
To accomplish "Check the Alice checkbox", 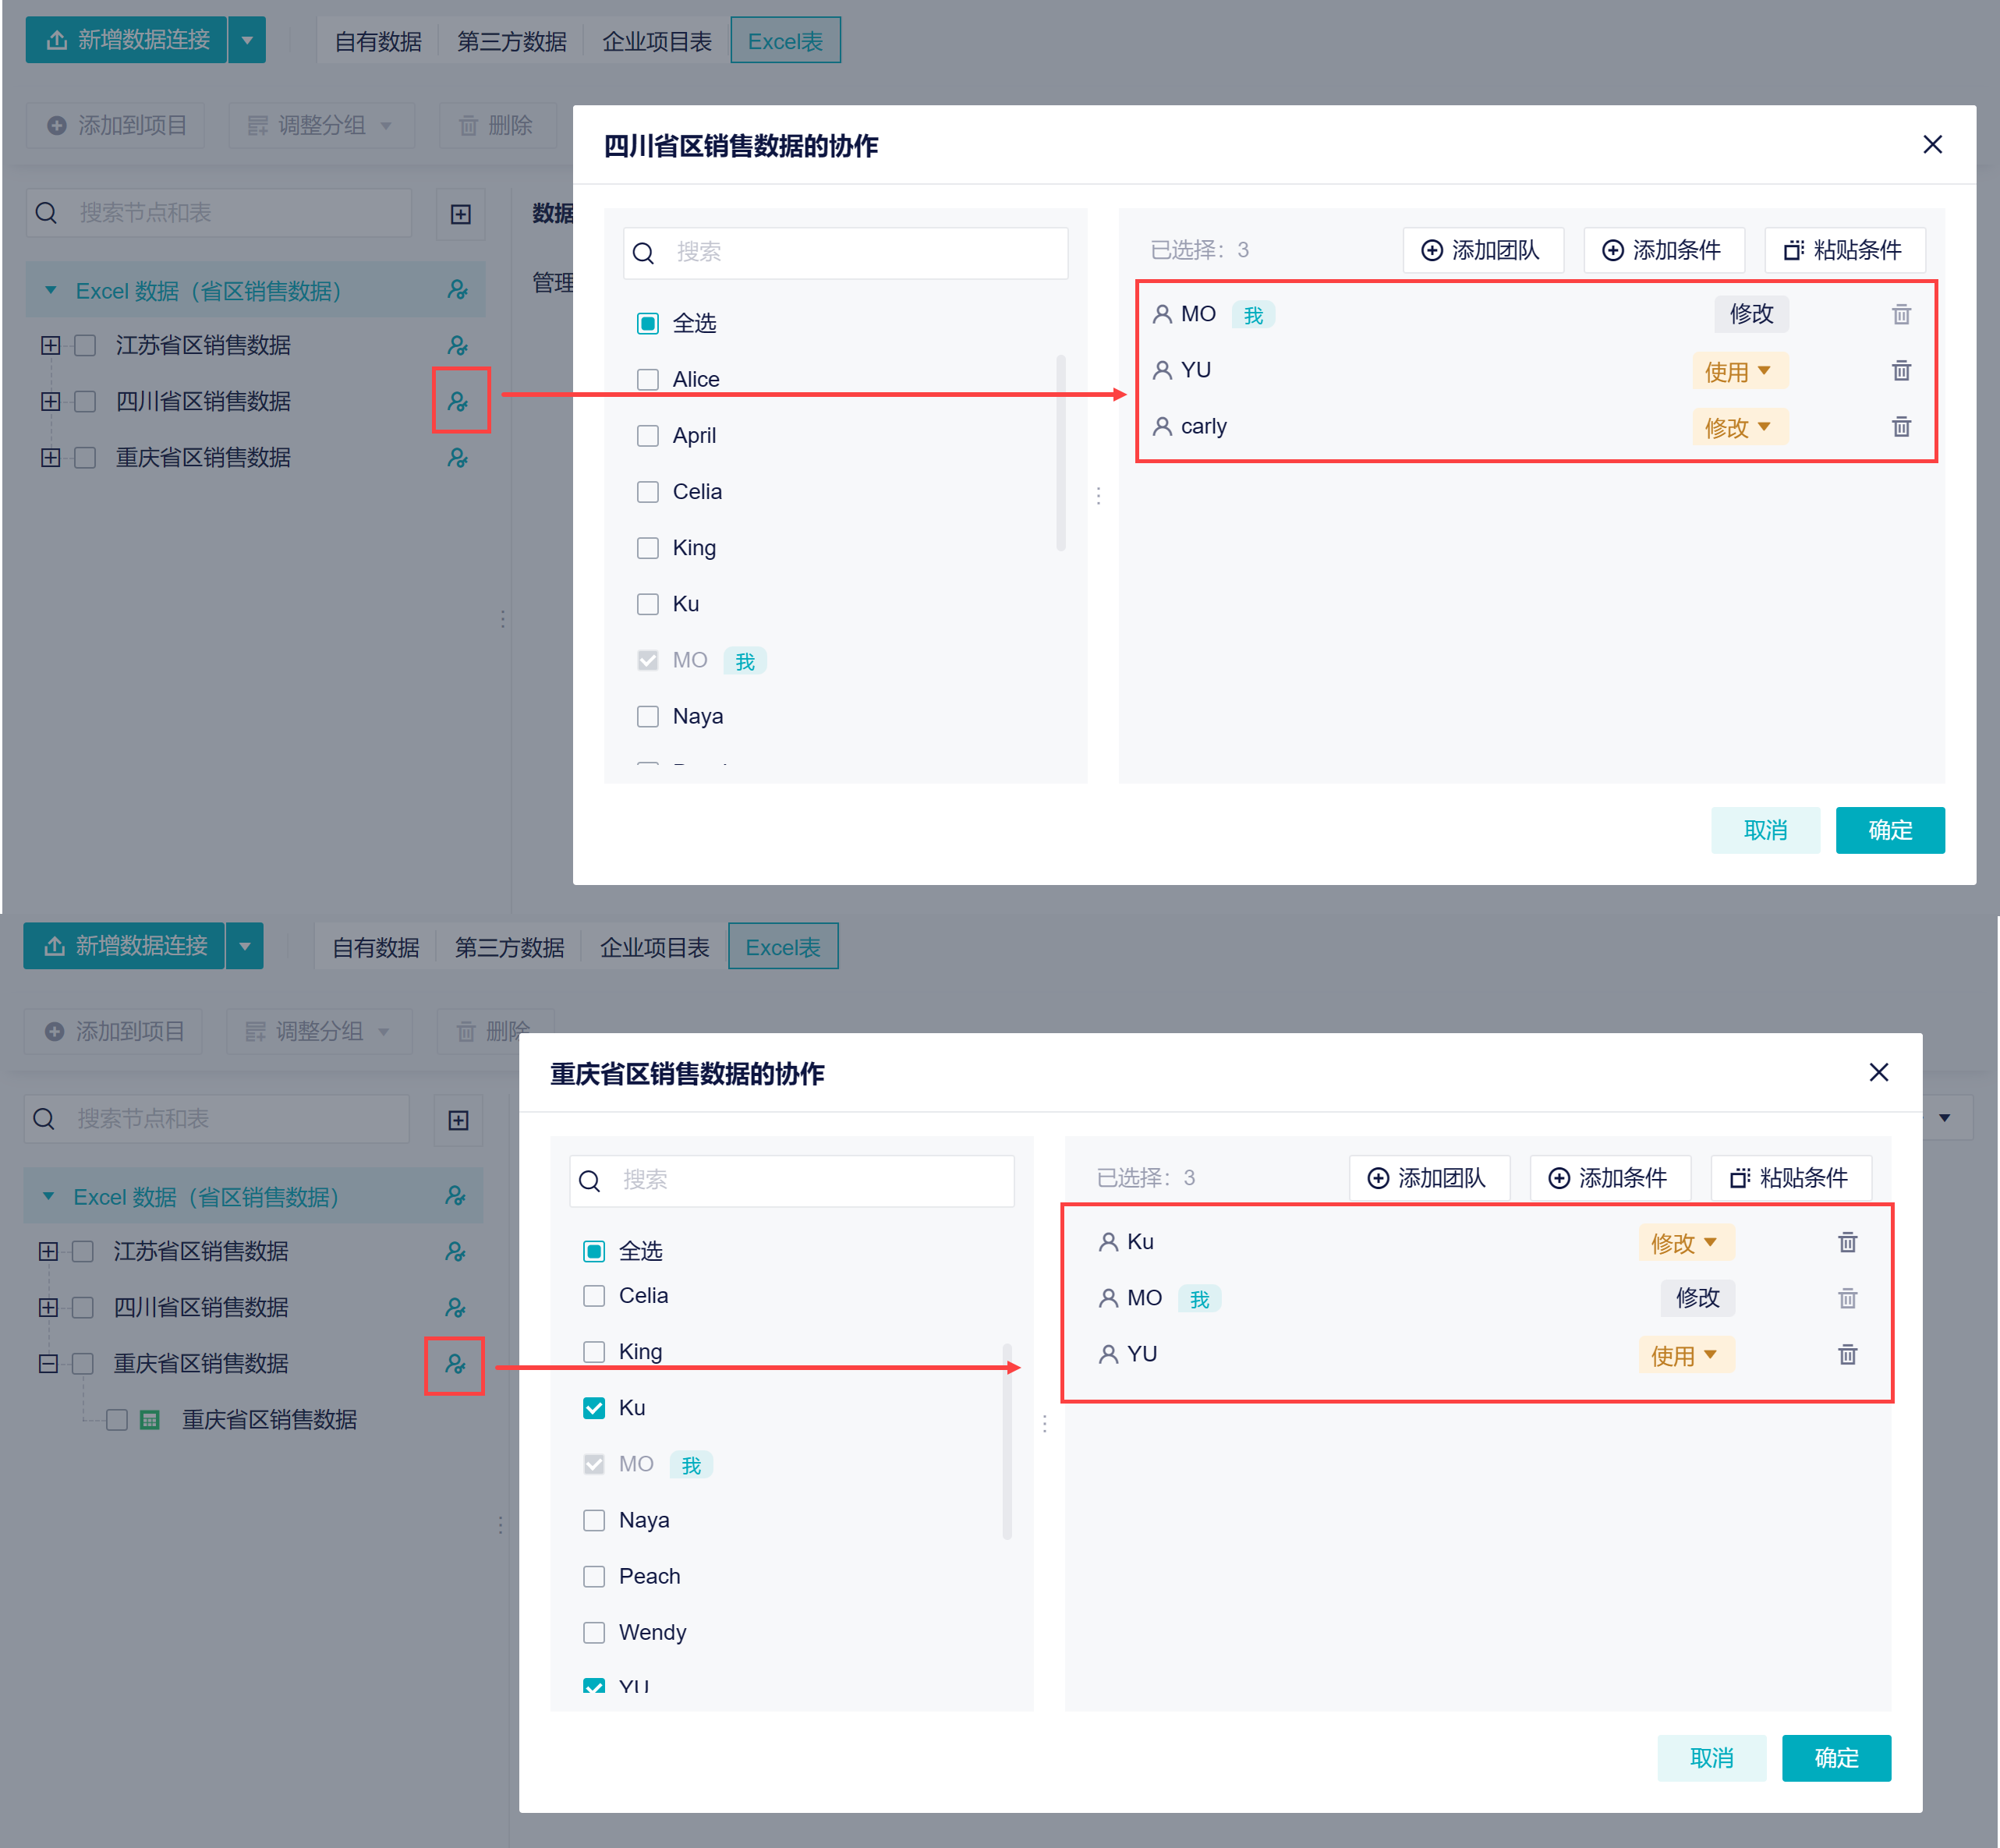I will pos(648,379).
